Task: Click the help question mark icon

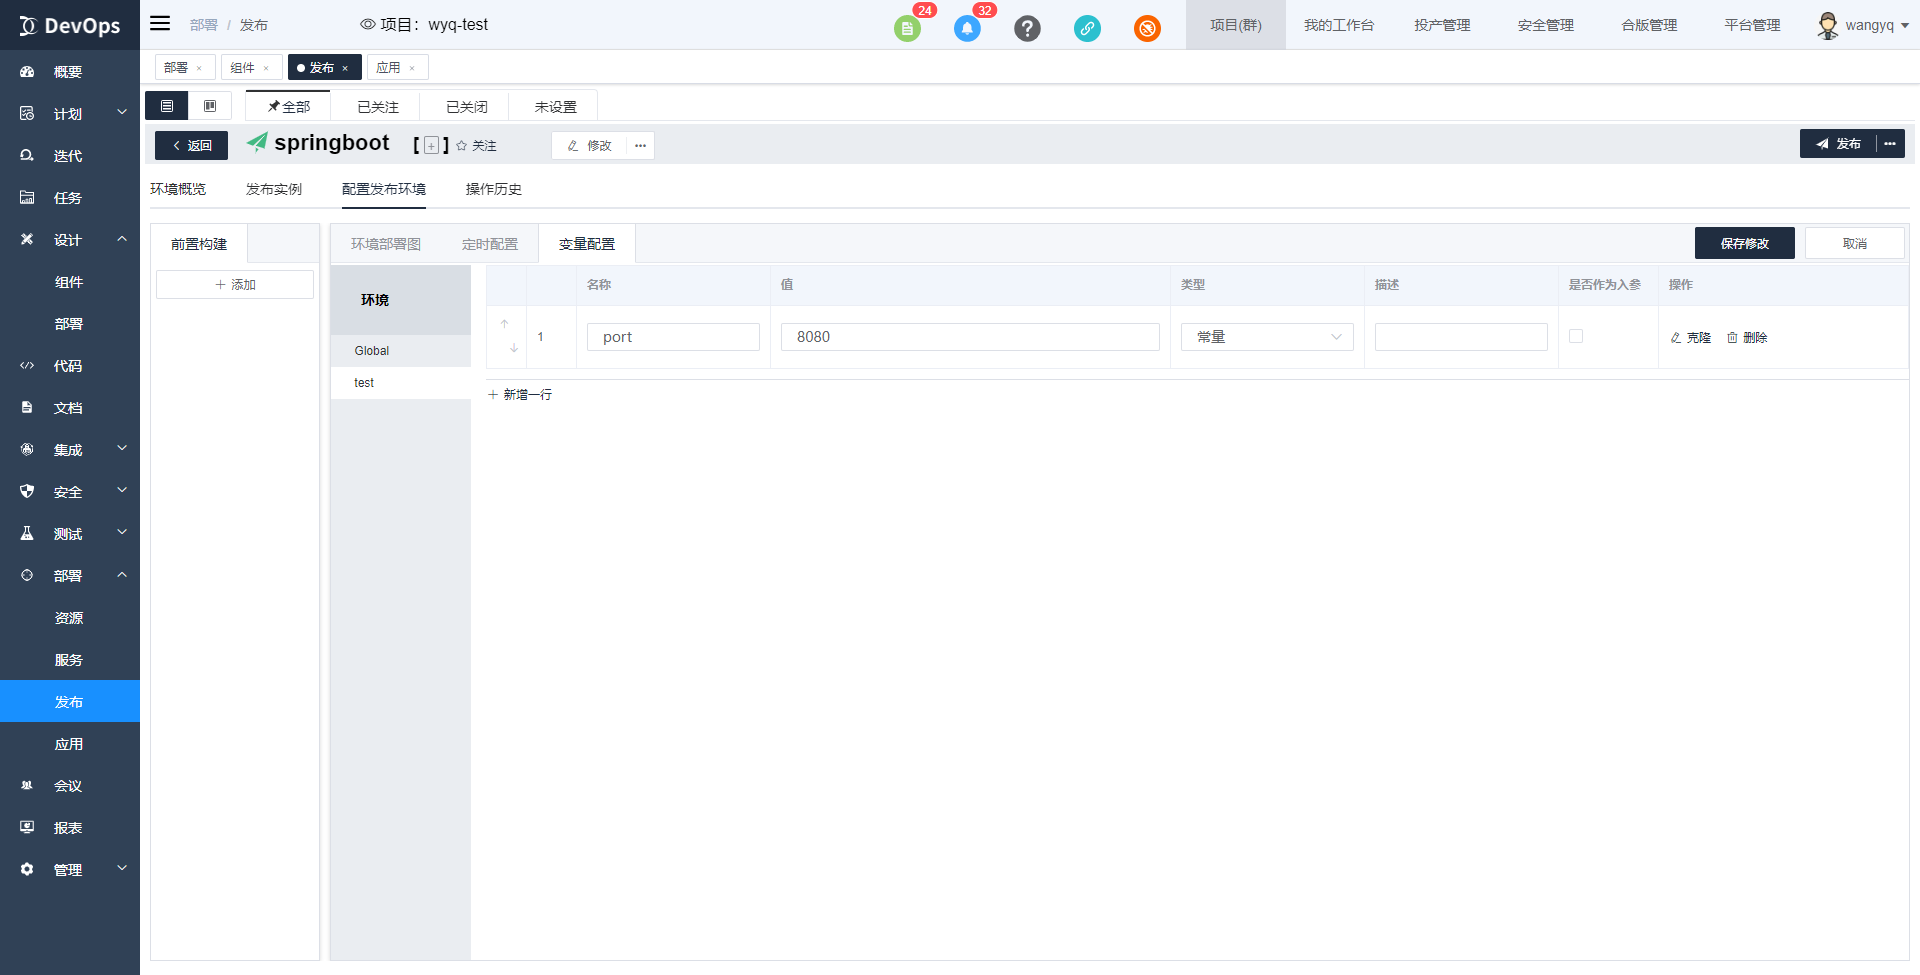Action: (1027, 28)
